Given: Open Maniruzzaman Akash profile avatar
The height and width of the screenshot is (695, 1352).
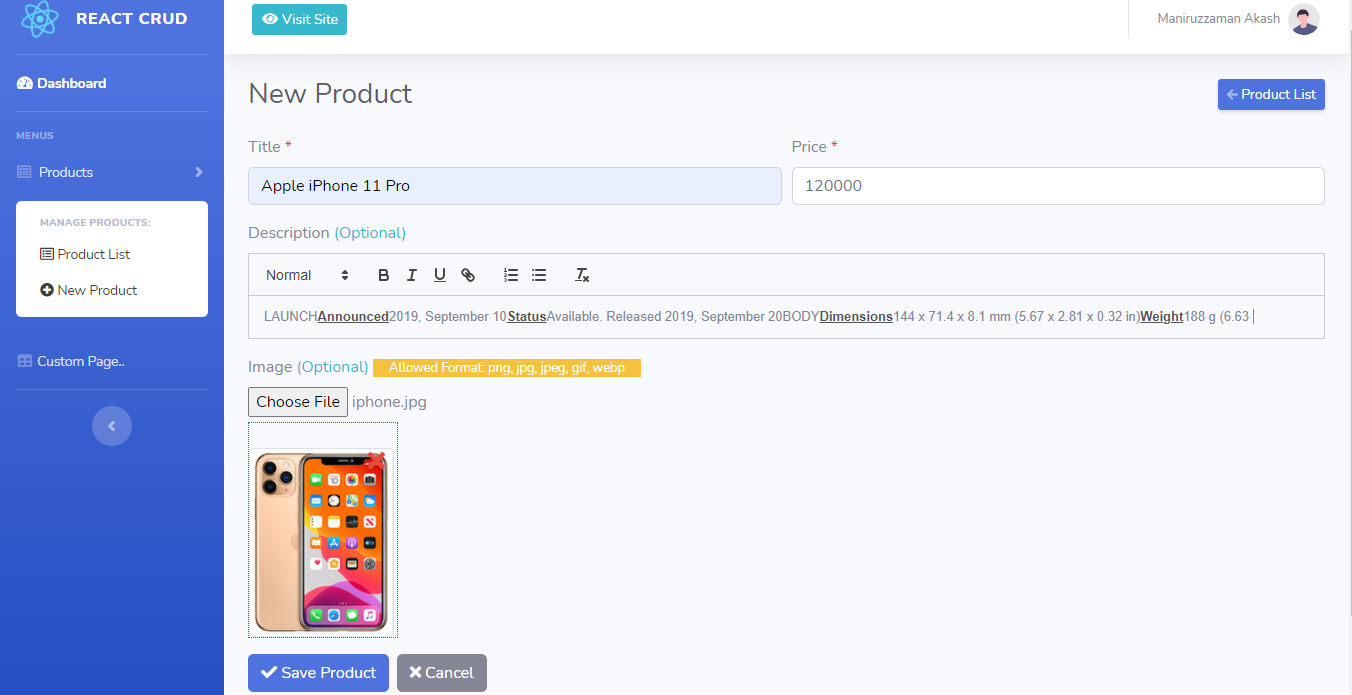Looking at the screenshot, I should pyautogui.click(x=1303, y=19).
